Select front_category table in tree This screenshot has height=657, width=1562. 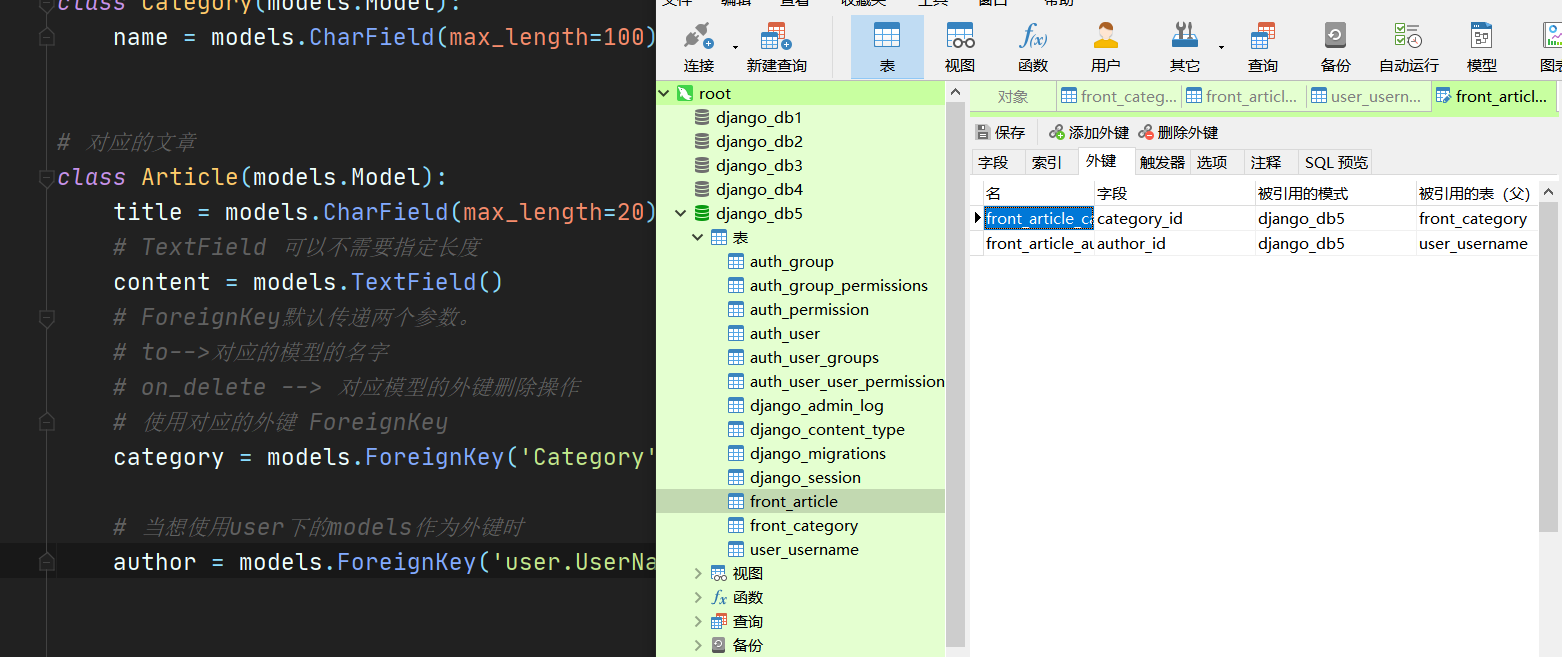(x=804, y=526)
